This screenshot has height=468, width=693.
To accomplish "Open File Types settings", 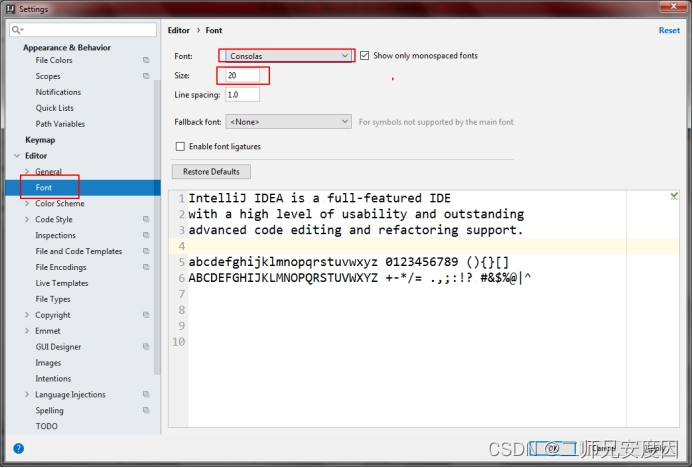I will (53, 299).
